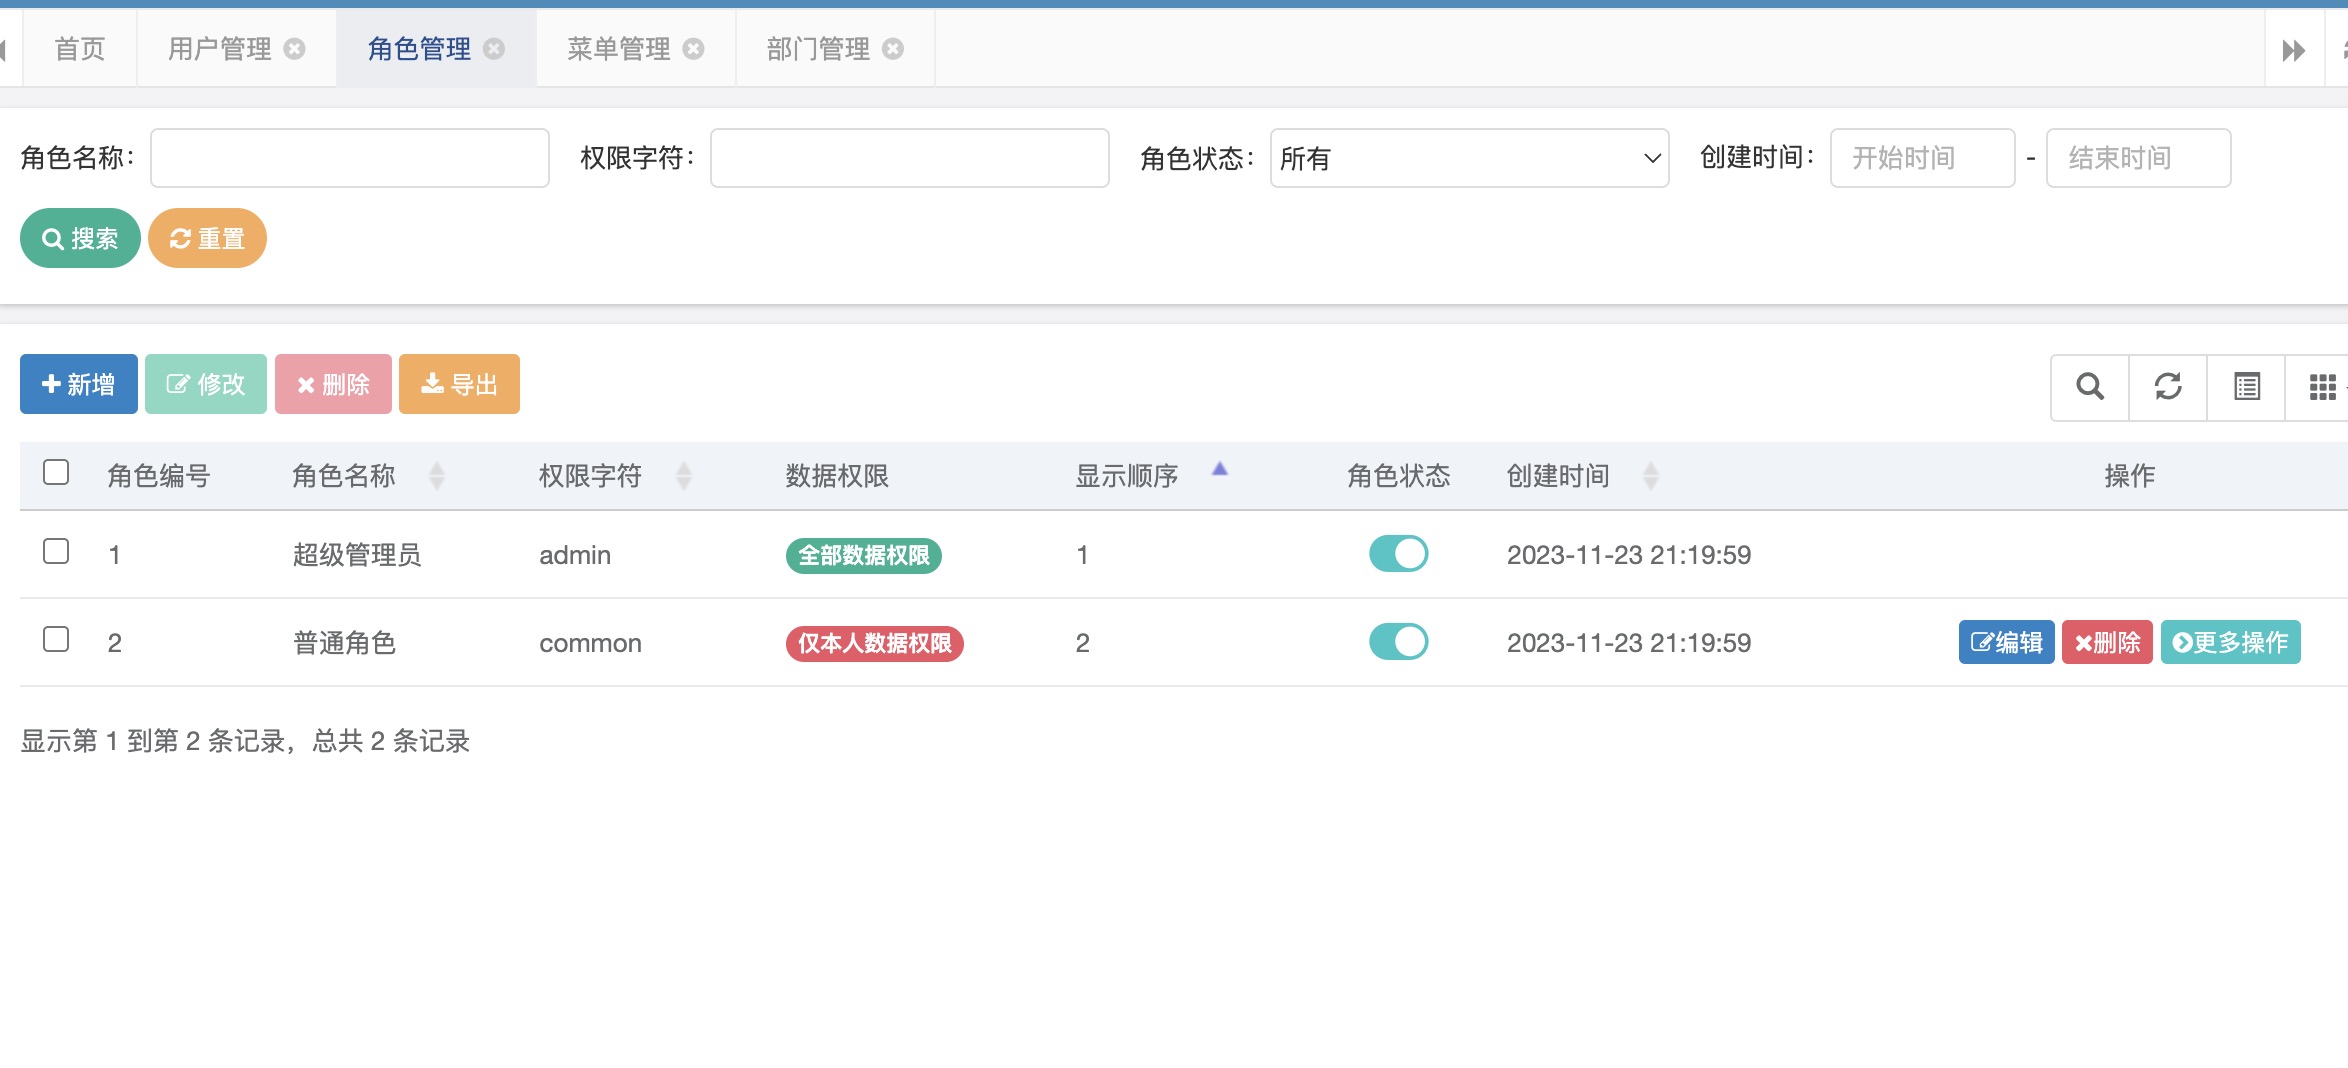Check the 超级管理员 row checkbox
2348x1068 pixels.
coord(56,551)
